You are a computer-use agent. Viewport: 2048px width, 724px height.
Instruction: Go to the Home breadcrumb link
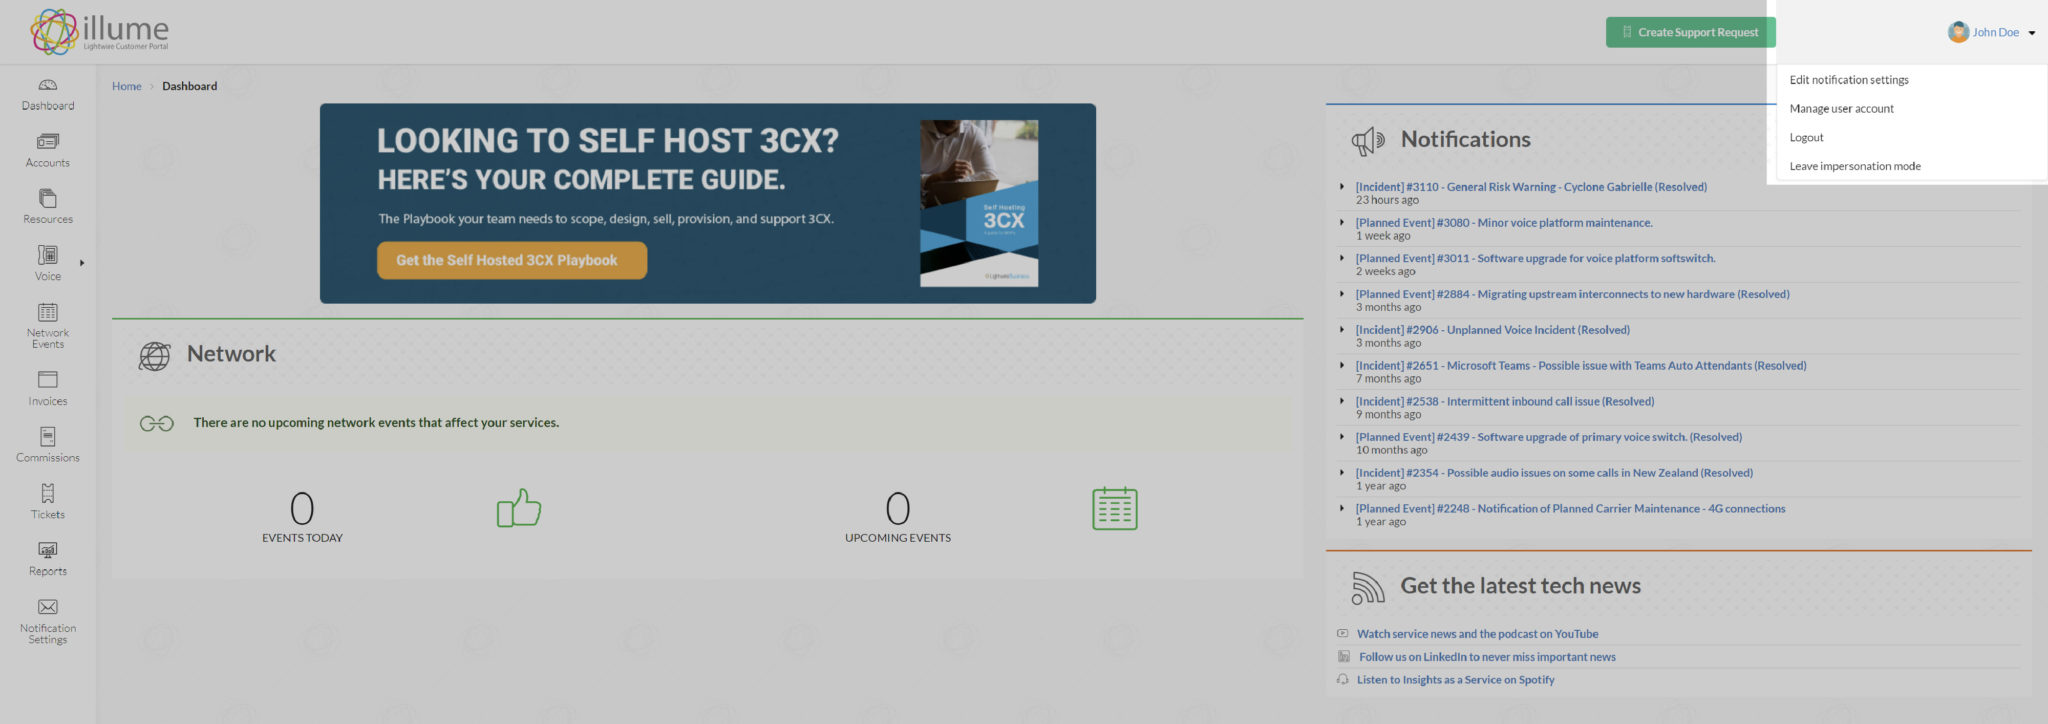tap(127, 86)
